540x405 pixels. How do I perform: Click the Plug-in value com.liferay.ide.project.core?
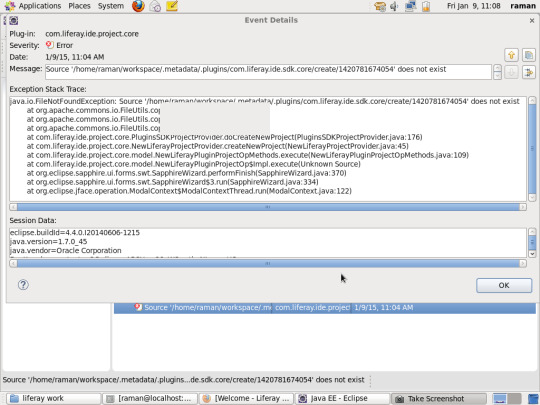[x=92, y=34]
